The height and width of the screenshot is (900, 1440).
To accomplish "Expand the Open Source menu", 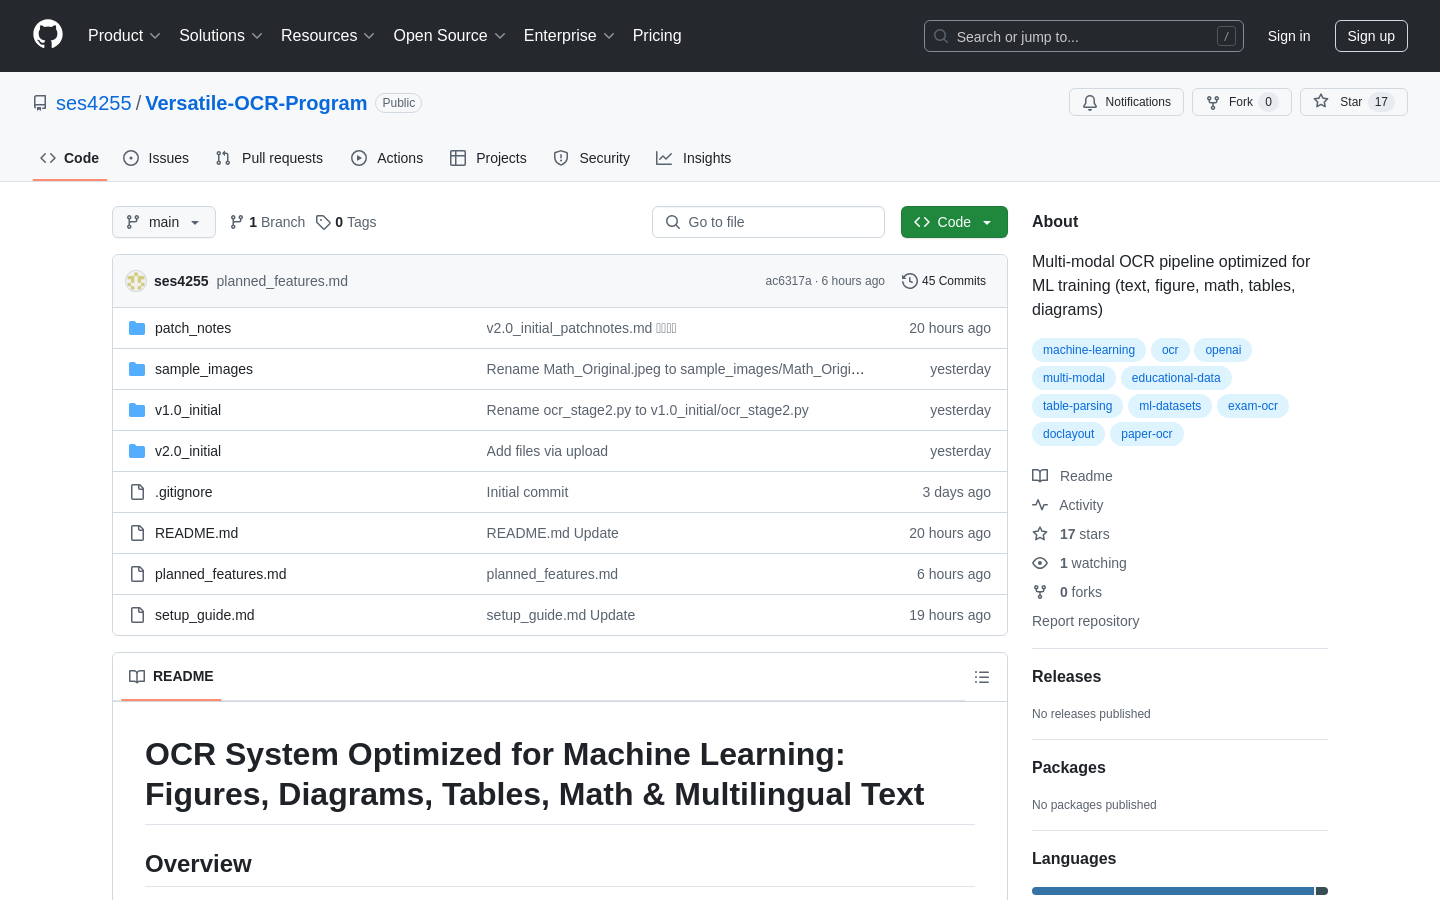I will 449,36.
